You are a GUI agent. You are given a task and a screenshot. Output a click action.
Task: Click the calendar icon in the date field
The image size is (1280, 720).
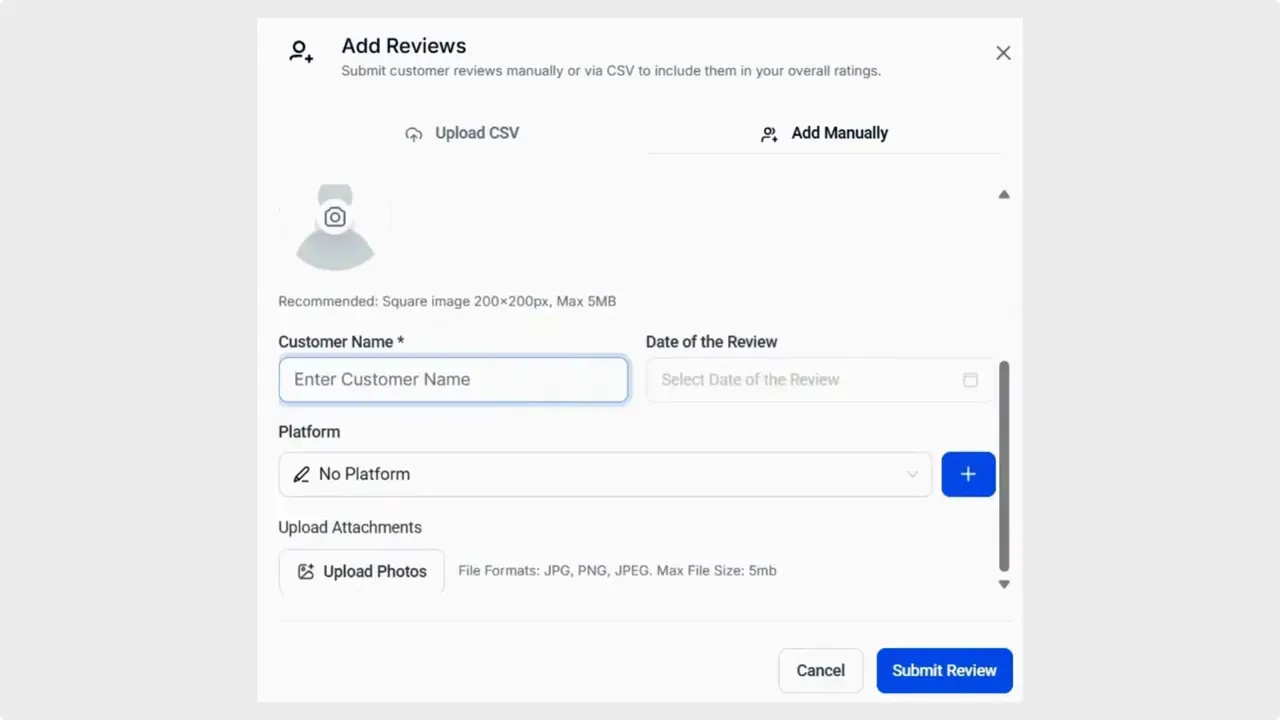point(970,380)
